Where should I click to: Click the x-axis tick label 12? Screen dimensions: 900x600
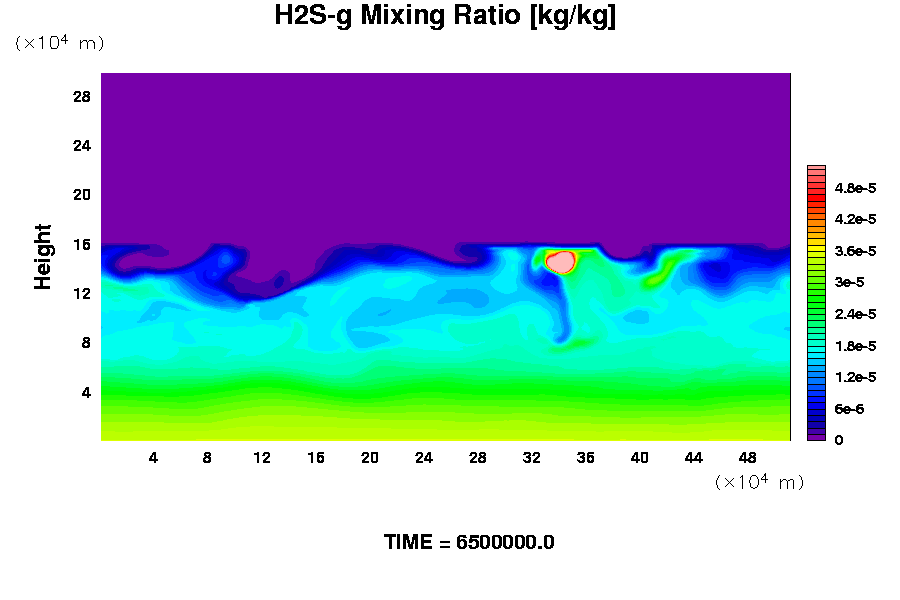(x=261, y=458)
